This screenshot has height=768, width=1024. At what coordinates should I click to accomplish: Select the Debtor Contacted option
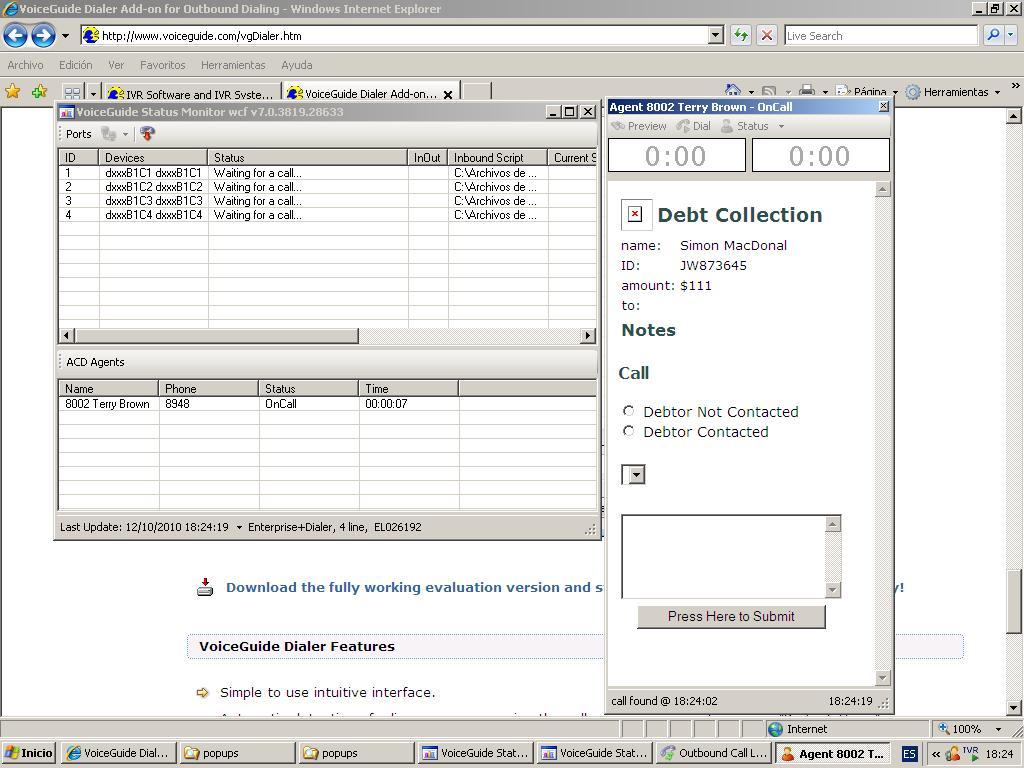tap(628, 431)
